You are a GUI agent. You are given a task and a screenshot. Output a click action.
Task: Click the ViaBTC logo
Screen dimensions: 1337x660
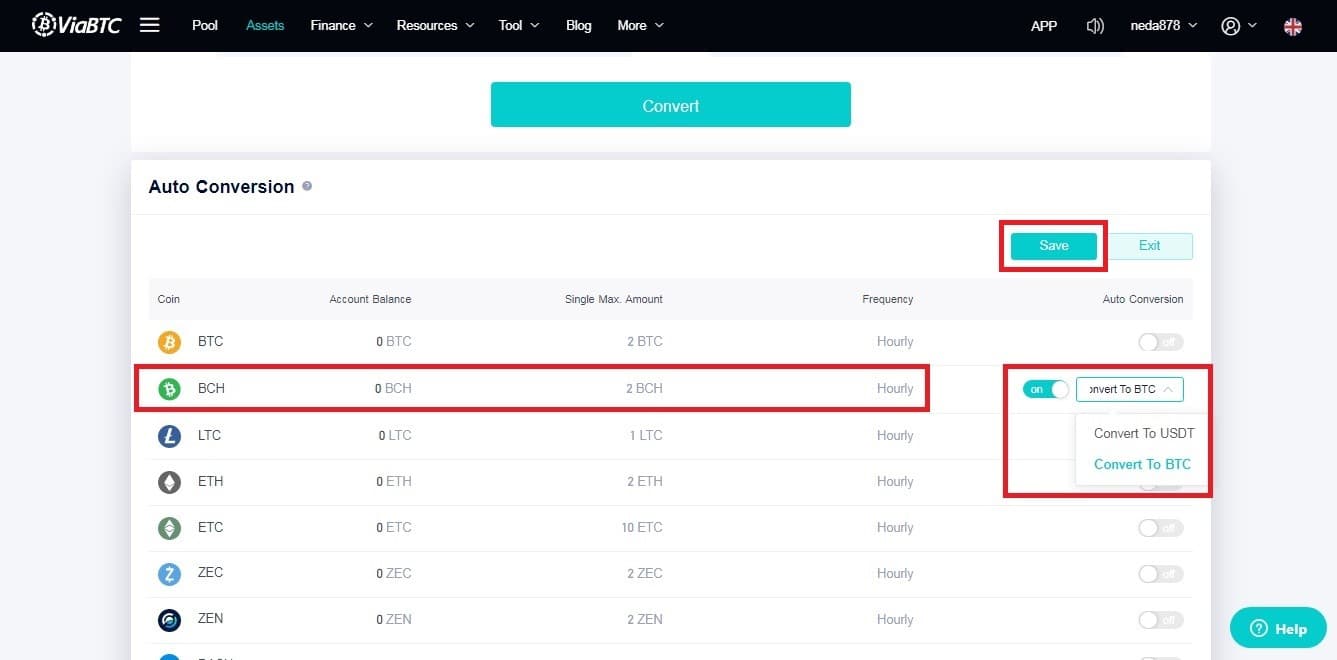click(76, 25)
